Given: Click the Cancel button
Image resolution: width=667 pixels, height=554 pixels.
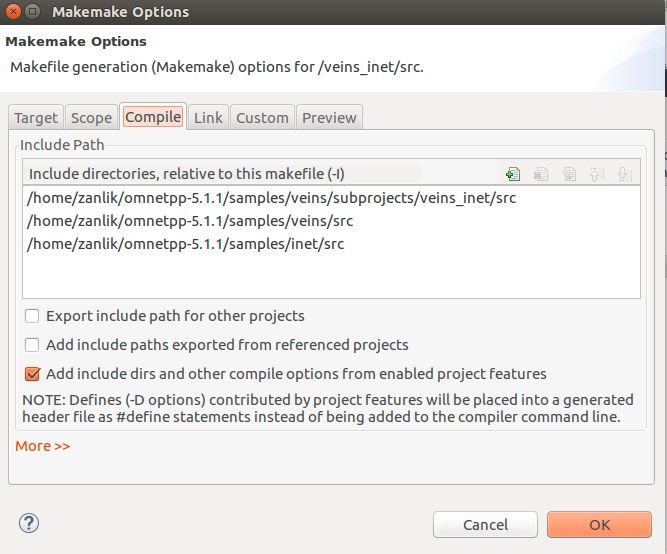Looking at the screenshot, I should coord(485,524).
